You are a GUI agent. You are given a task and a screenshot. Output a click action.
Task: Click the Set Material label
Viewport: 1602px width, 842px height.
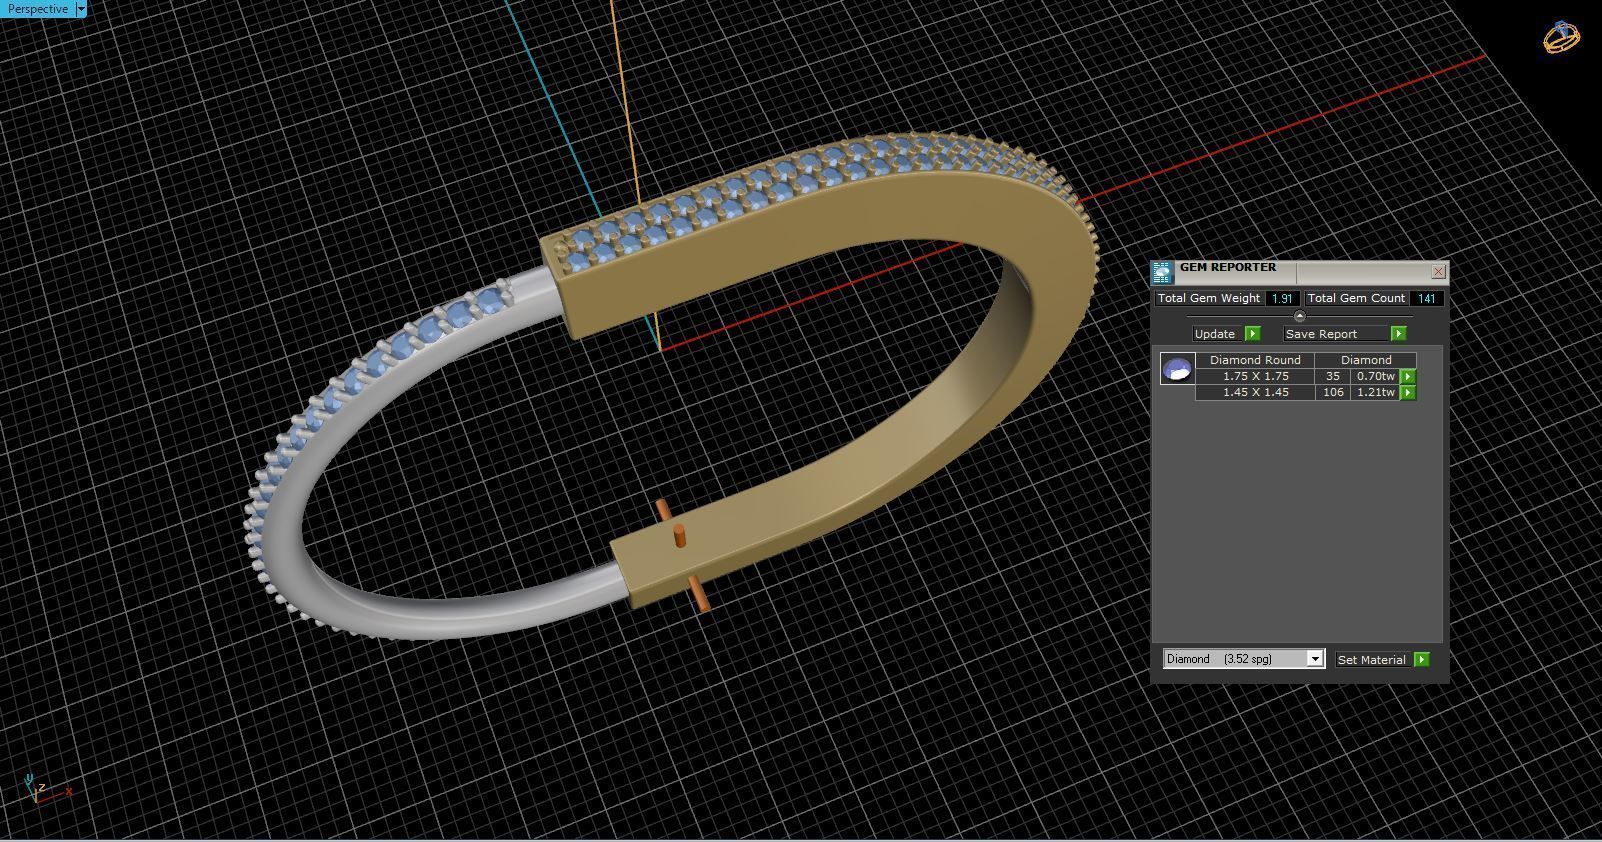1371,660
